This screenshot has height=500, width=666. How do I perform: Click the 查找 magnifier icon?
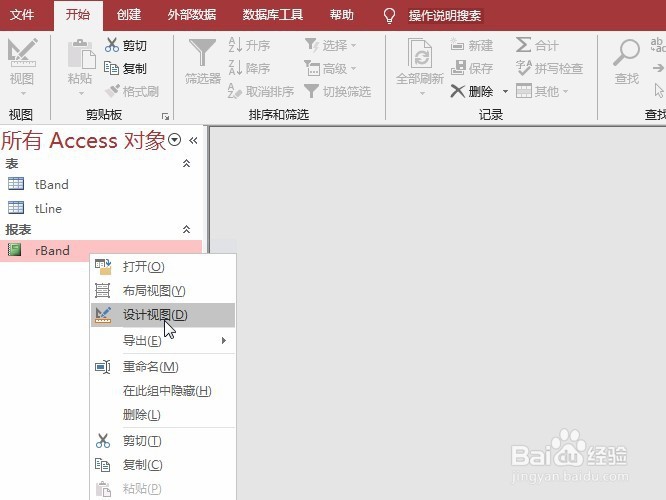point(626,53)
